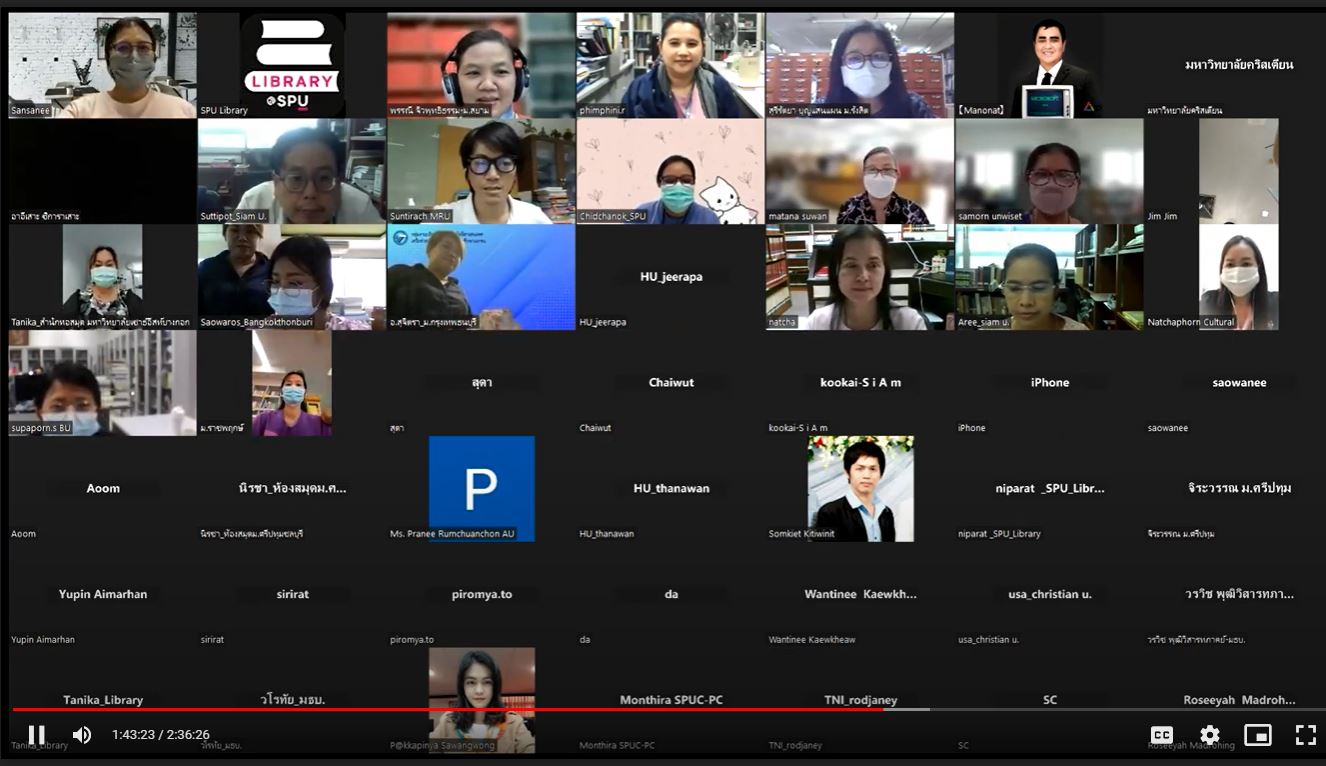1326x766 pixels.
Task: Click the supaporn.s BU video tile
Action: coord(102,383)
